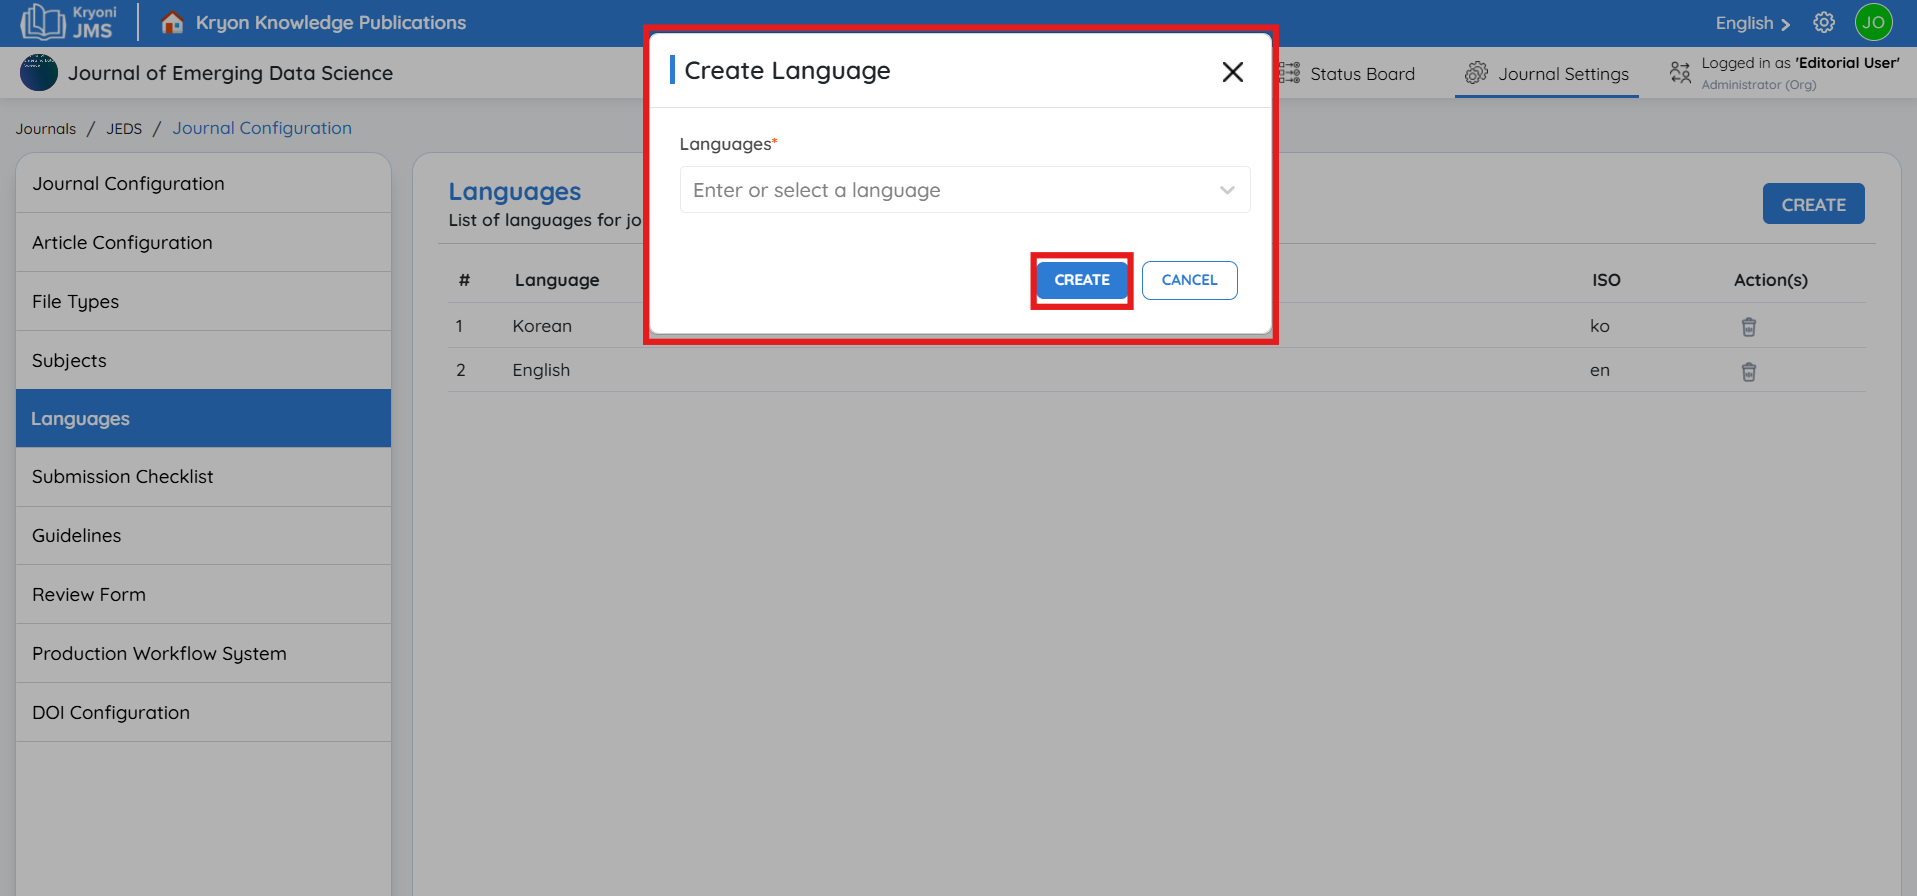
Task: Click the Journal of Emerging Data Science logo
Action: [x=39, y=73]
